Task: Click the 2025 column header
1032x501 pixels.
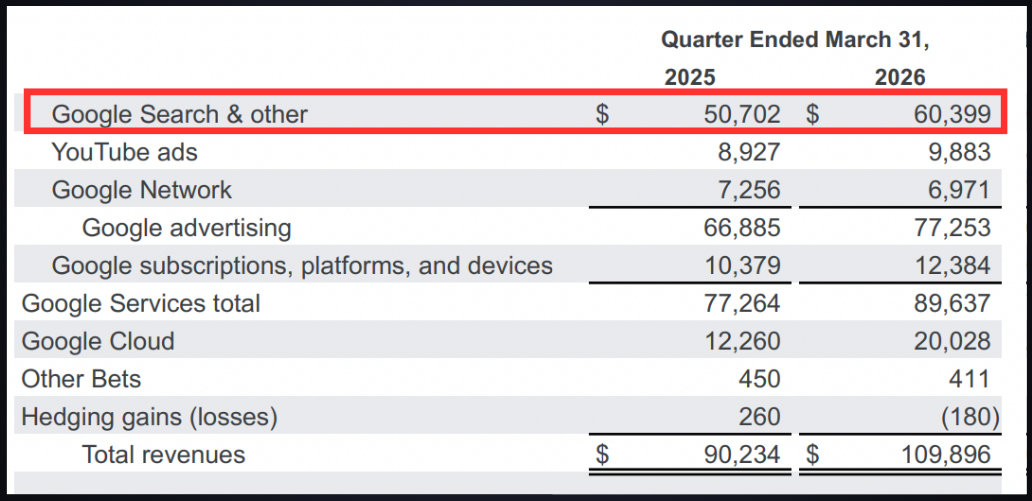Action: (689, 78)
